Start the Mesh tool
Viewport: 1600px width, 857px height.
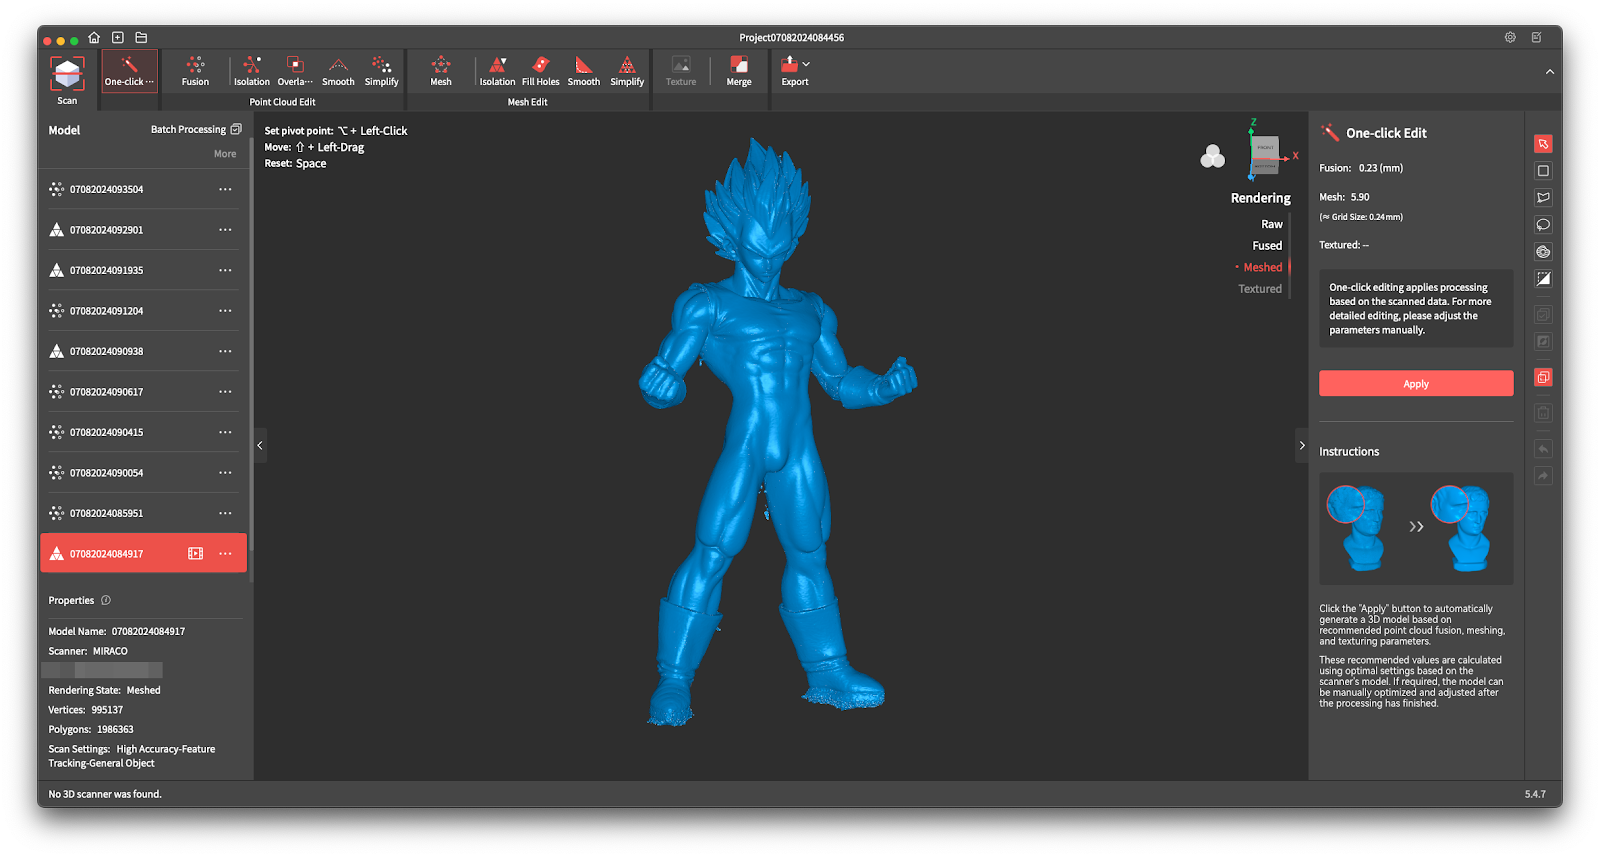point(441,72)
